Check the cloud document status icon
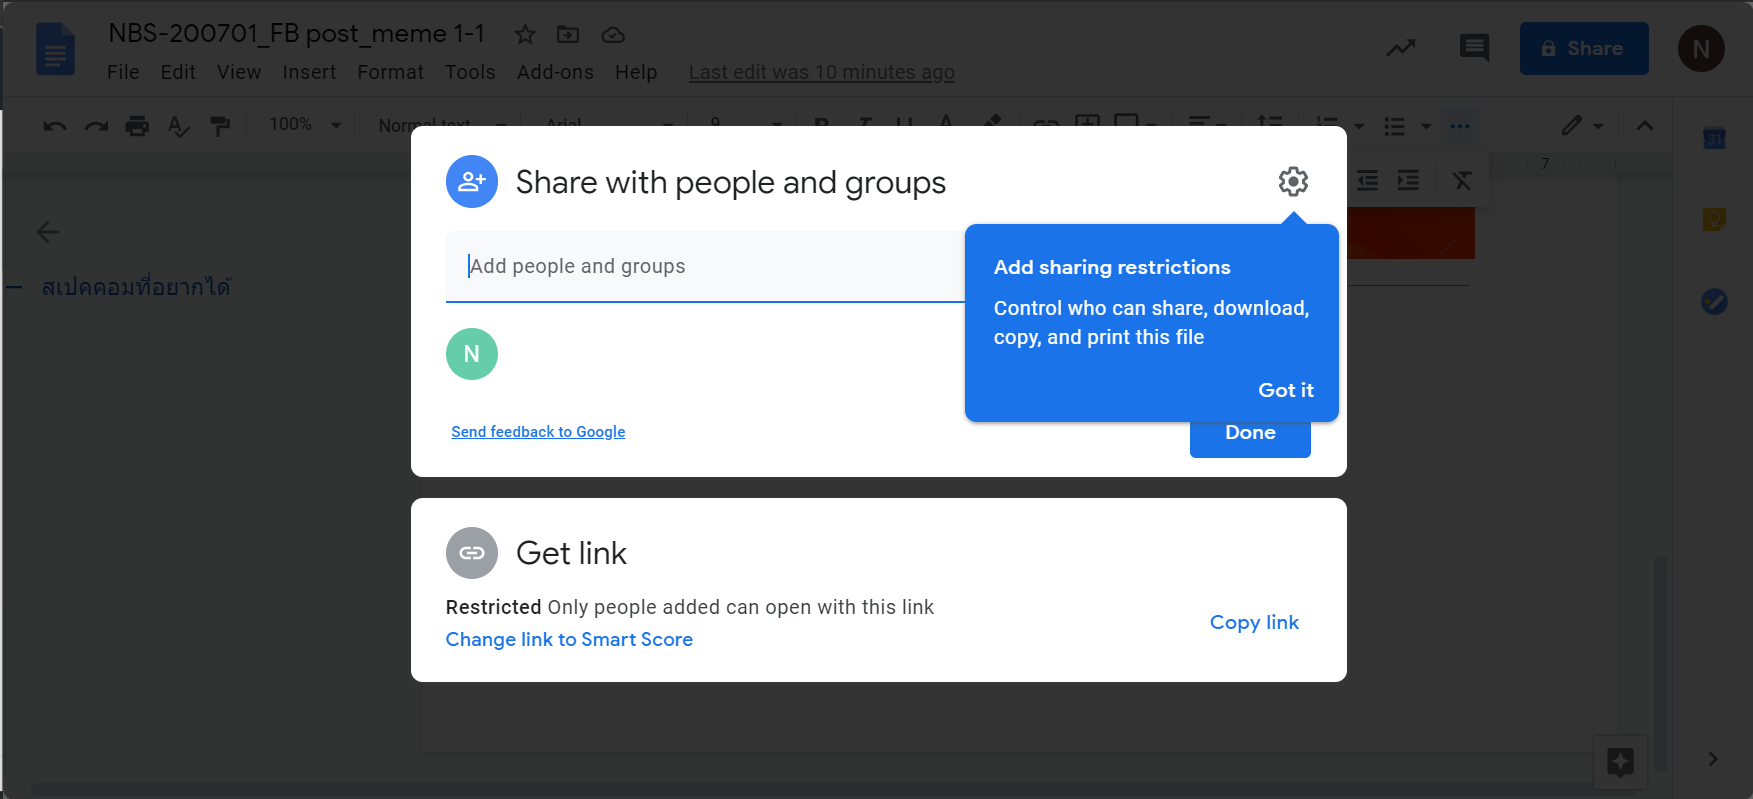This screenshot has height=799, width=1753. point(613,35)
